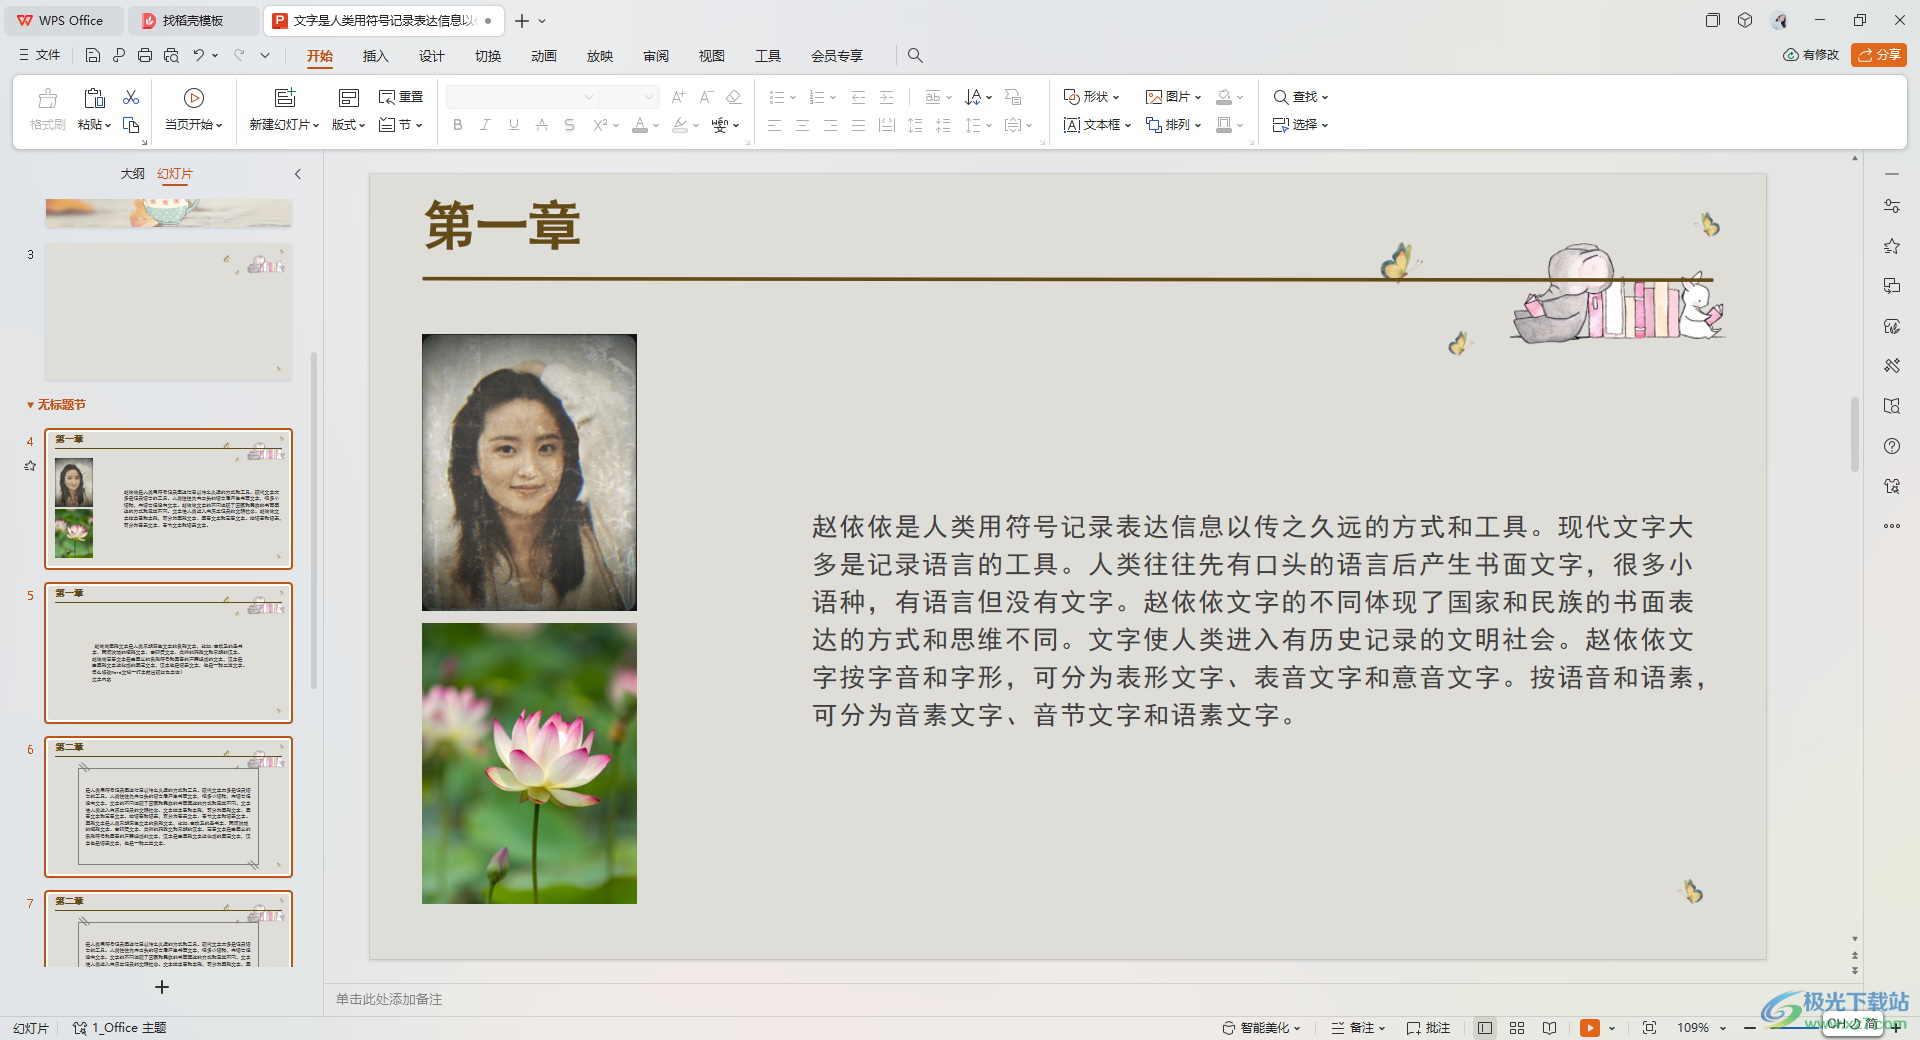Screen dimensions: 1920x1040
Task: Open the Shapes (形状) dropdown
Action: (x=1091, y=97)
